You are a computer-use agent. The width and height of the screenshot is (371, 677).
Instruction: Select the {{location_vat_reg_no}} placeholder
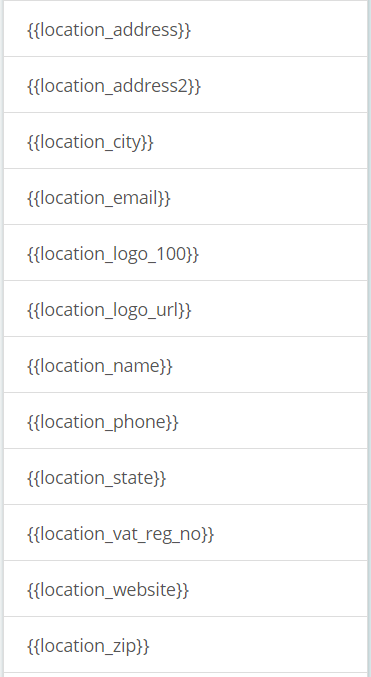point(185,533)
